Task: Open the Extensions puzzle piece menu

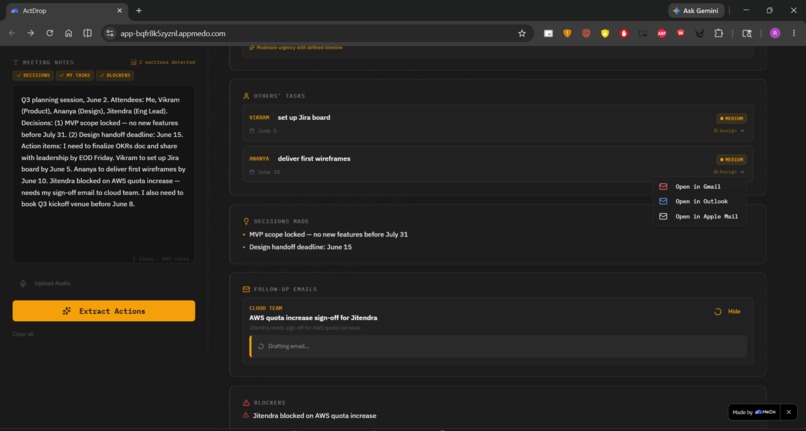Action: pyautogui.click(x=719, y=33)
